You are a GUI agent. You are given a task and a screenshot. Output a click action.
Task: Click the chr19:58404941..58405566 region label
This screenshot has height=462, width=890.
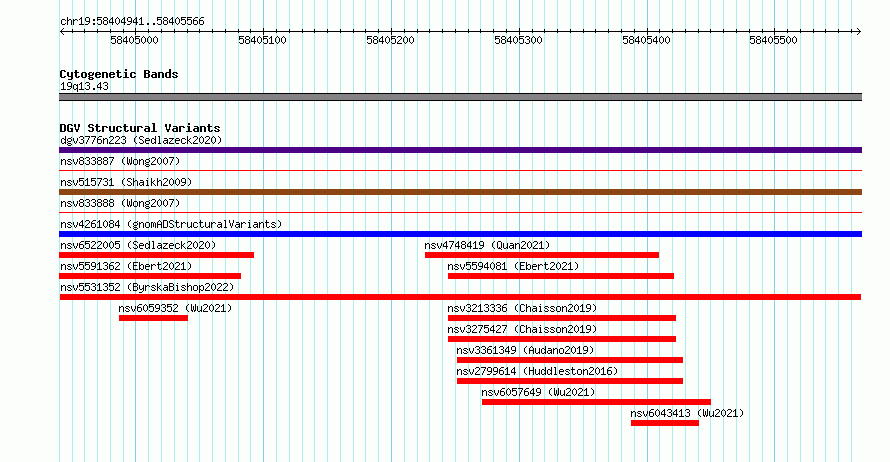(x=132, y=22)
